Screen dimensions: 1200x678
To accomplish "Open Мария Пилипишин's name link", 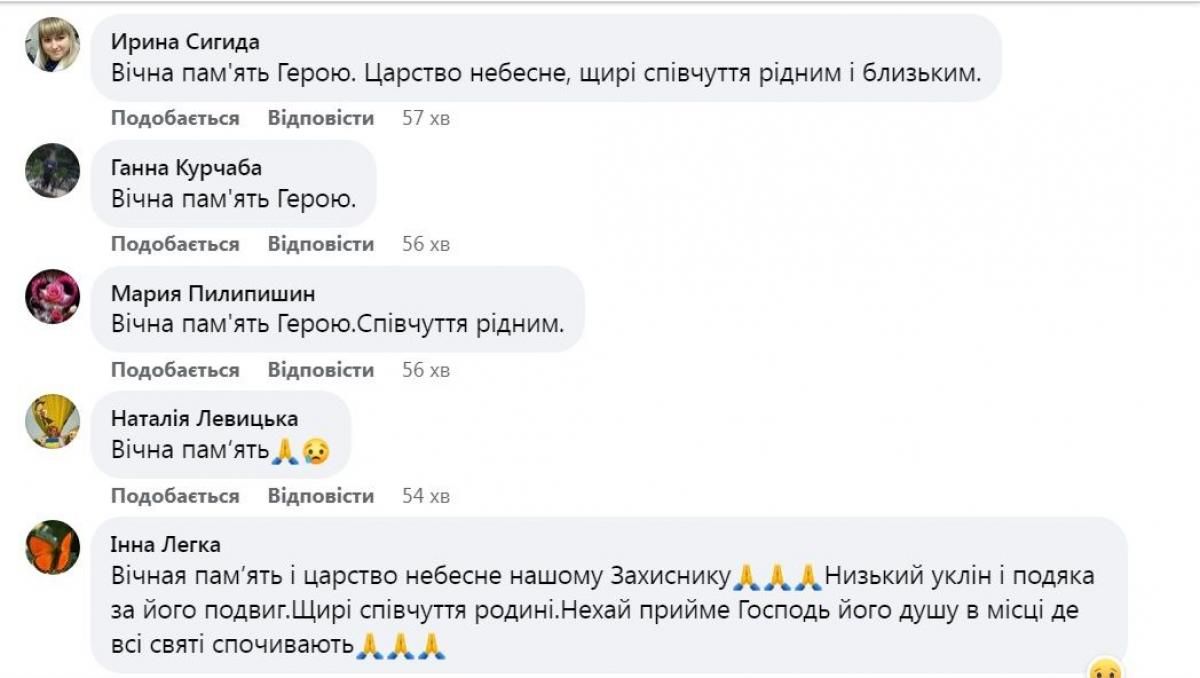I will (x=213, y=293).
